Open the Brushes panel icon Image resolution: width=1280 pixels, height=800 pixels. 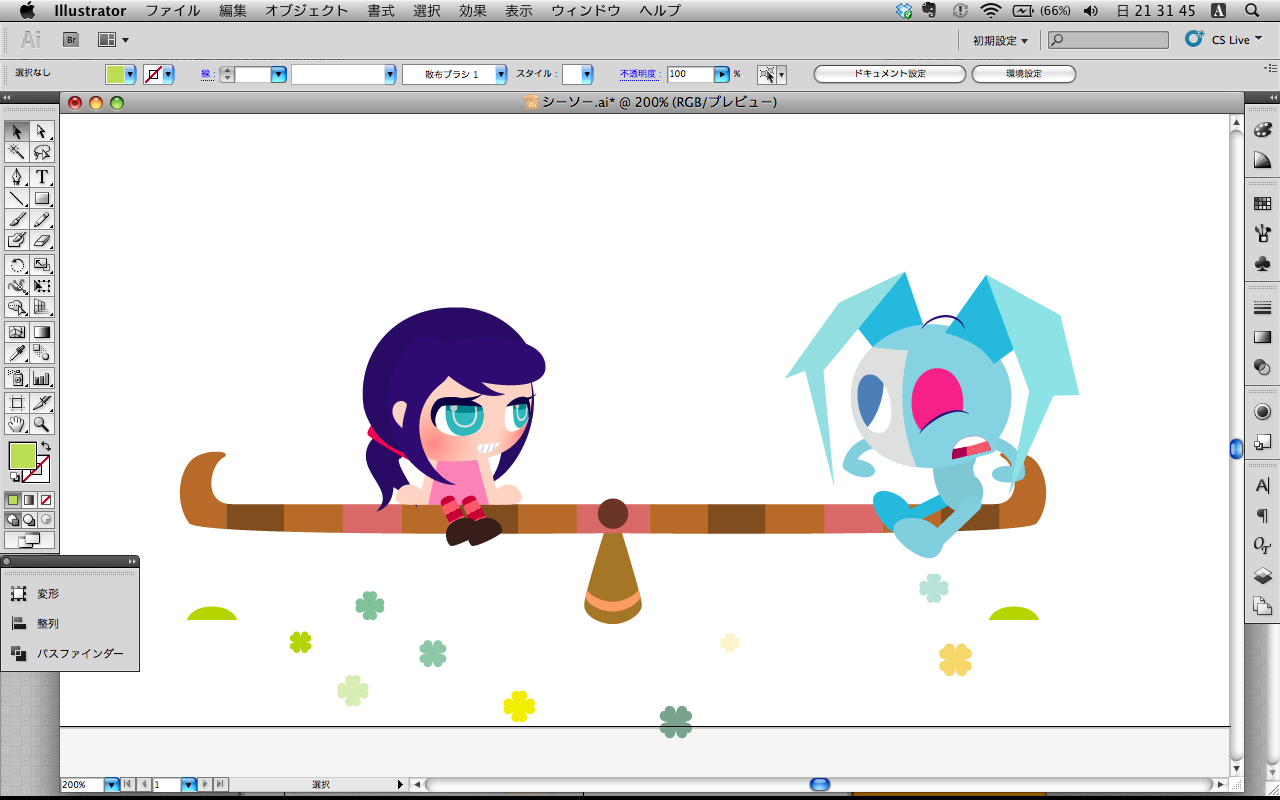click(1262, 234)
